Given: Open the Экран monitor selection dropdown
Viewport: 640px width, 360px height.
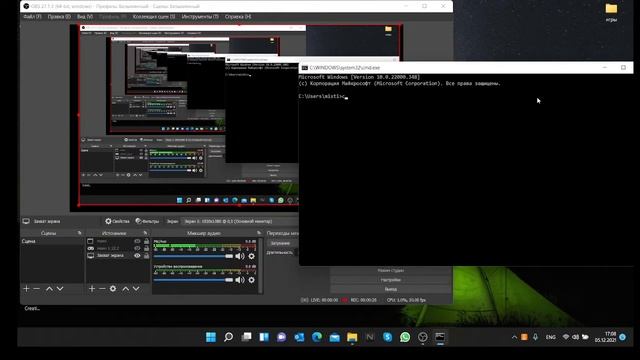Looking at the screenshot, I should (240, 221).
